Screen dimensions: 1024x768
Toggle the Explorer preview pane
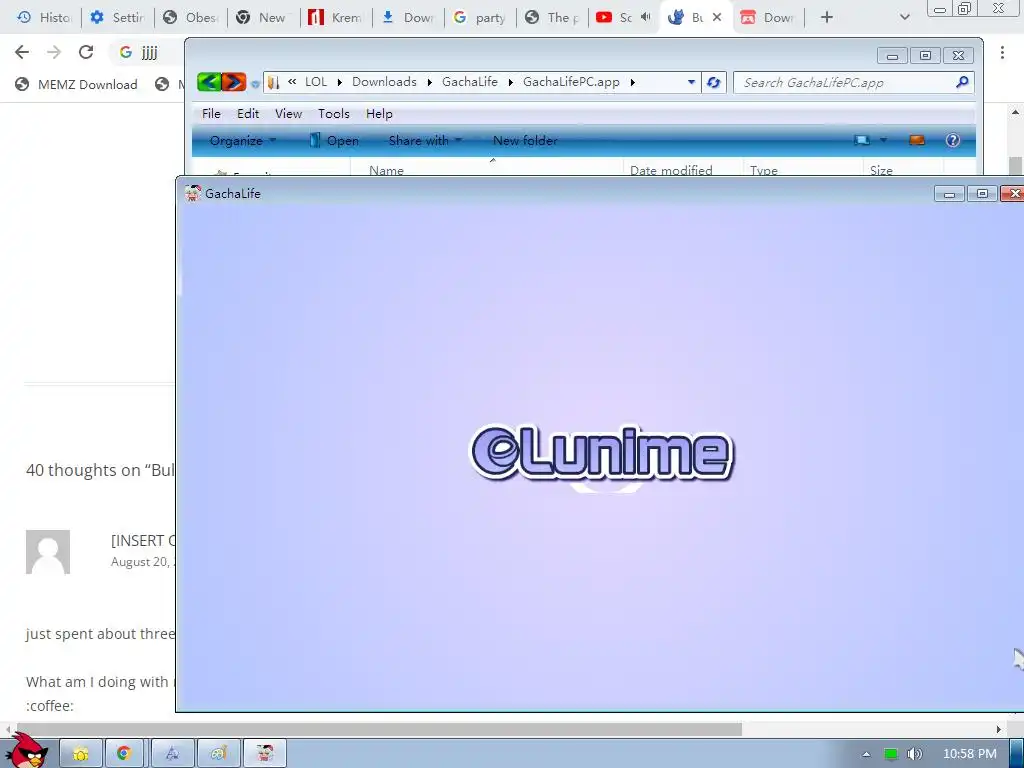coord(917,140)
